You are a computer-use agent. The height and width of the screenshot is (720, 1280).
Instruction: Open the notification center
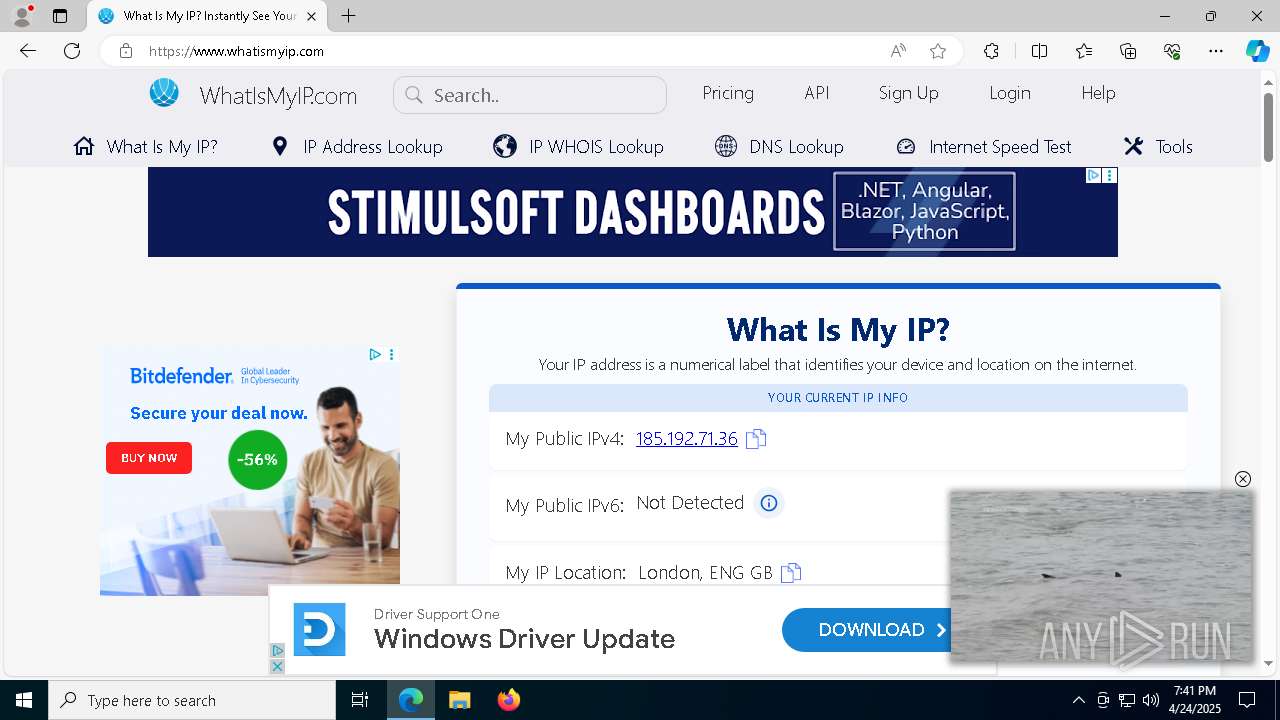click(1247, 700)
